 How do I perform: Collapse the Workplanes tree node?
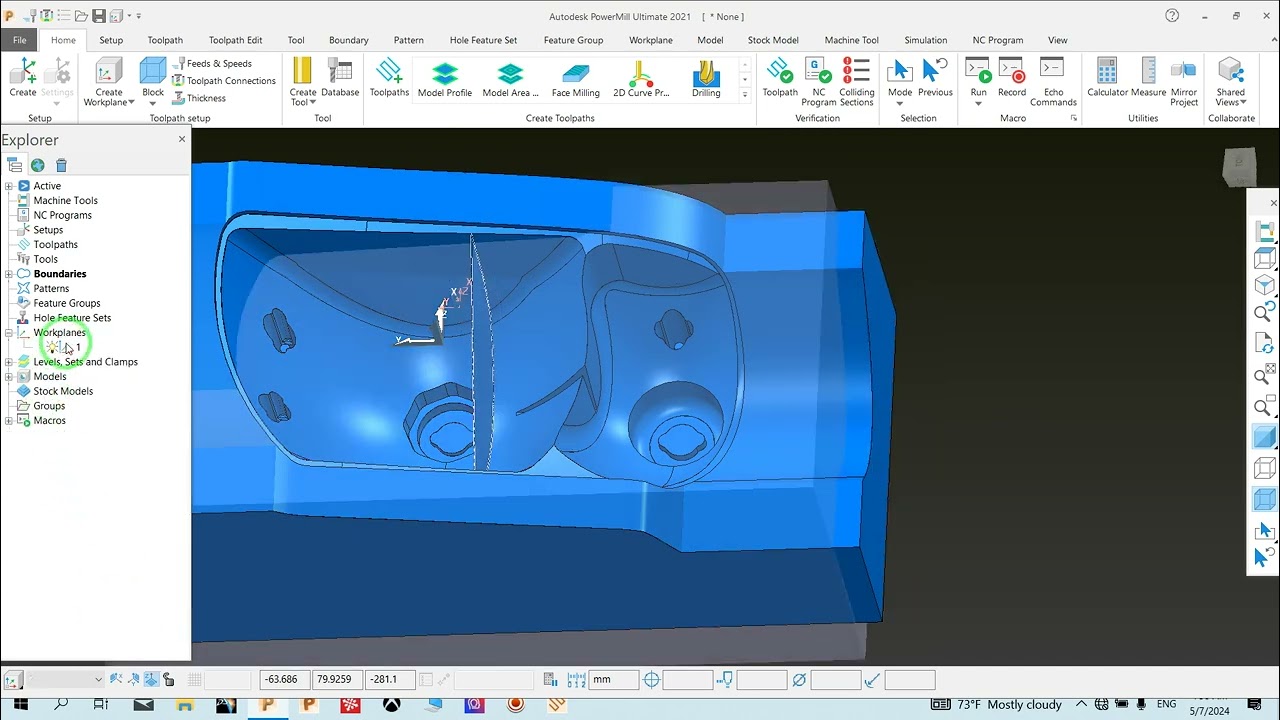coord(9,333)
